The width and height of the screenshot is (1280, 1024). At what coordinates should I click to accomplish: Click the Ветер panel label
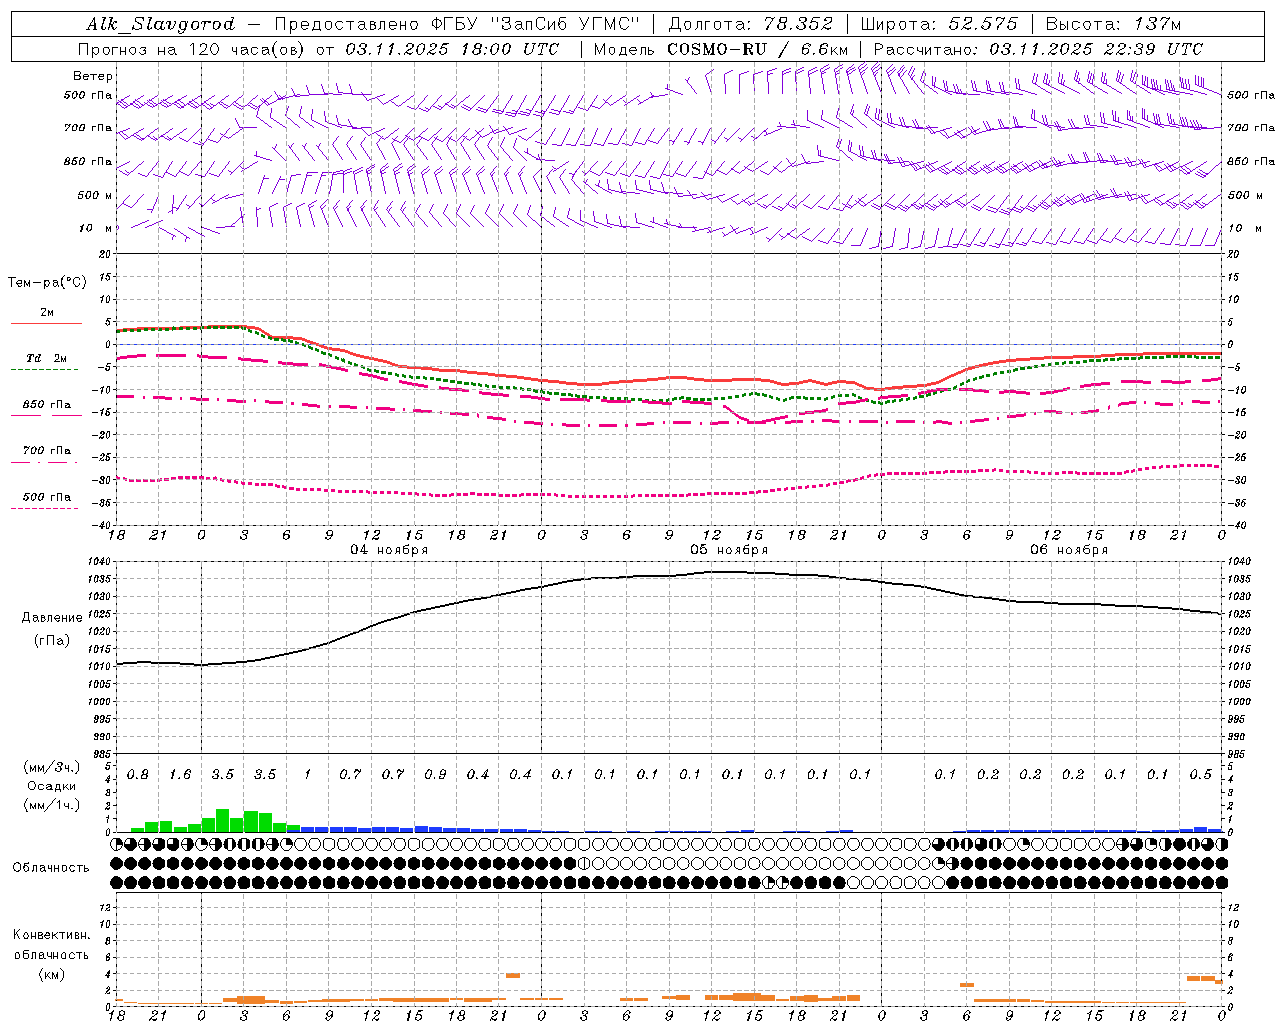coord(93,76)
